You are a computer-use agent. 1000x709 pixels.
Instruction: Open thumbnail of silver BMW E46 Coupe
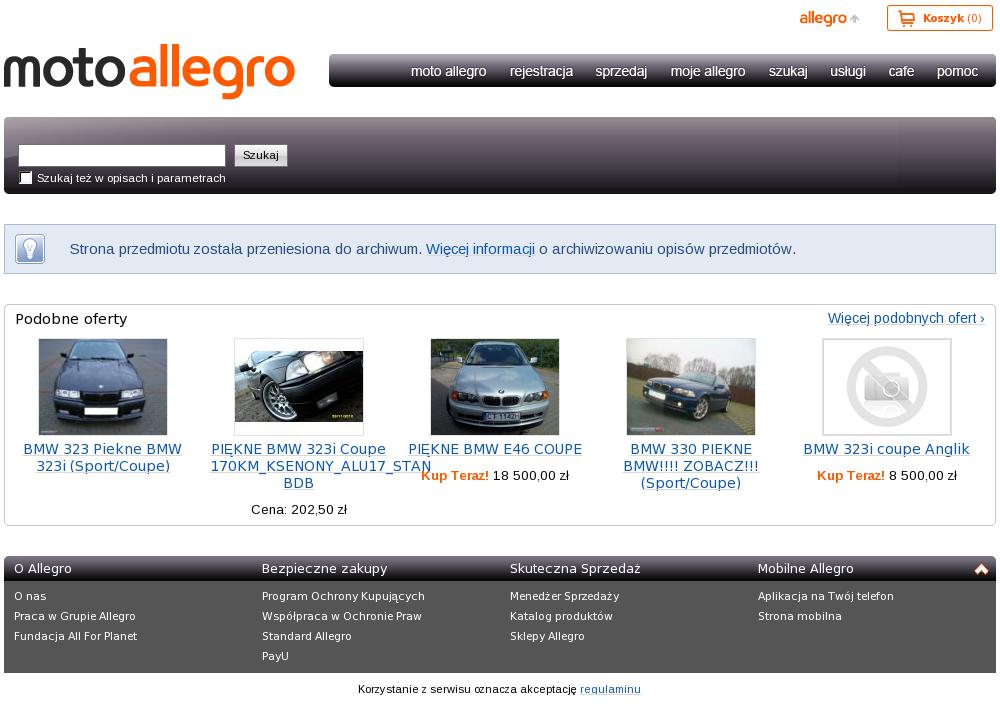tap(495, 387)
